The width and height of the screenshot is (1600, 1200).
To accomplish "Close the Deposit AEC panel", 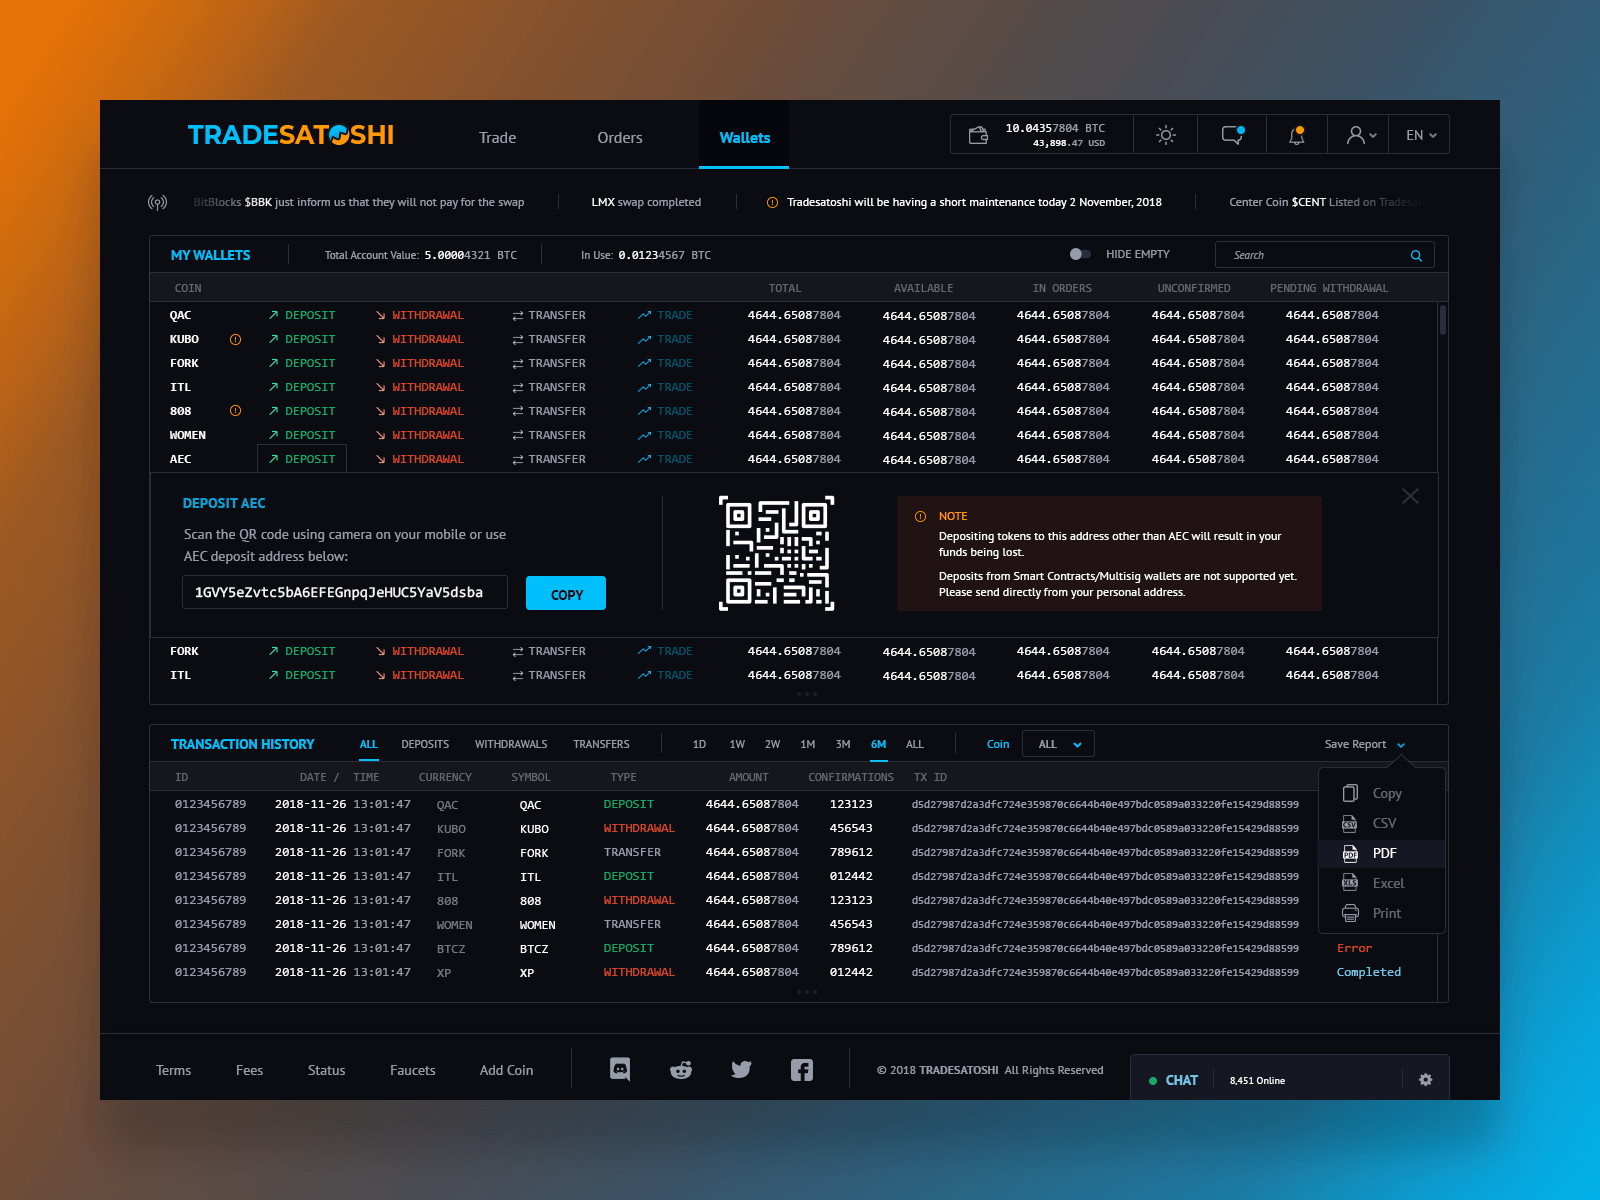I will coord(1410,496).
